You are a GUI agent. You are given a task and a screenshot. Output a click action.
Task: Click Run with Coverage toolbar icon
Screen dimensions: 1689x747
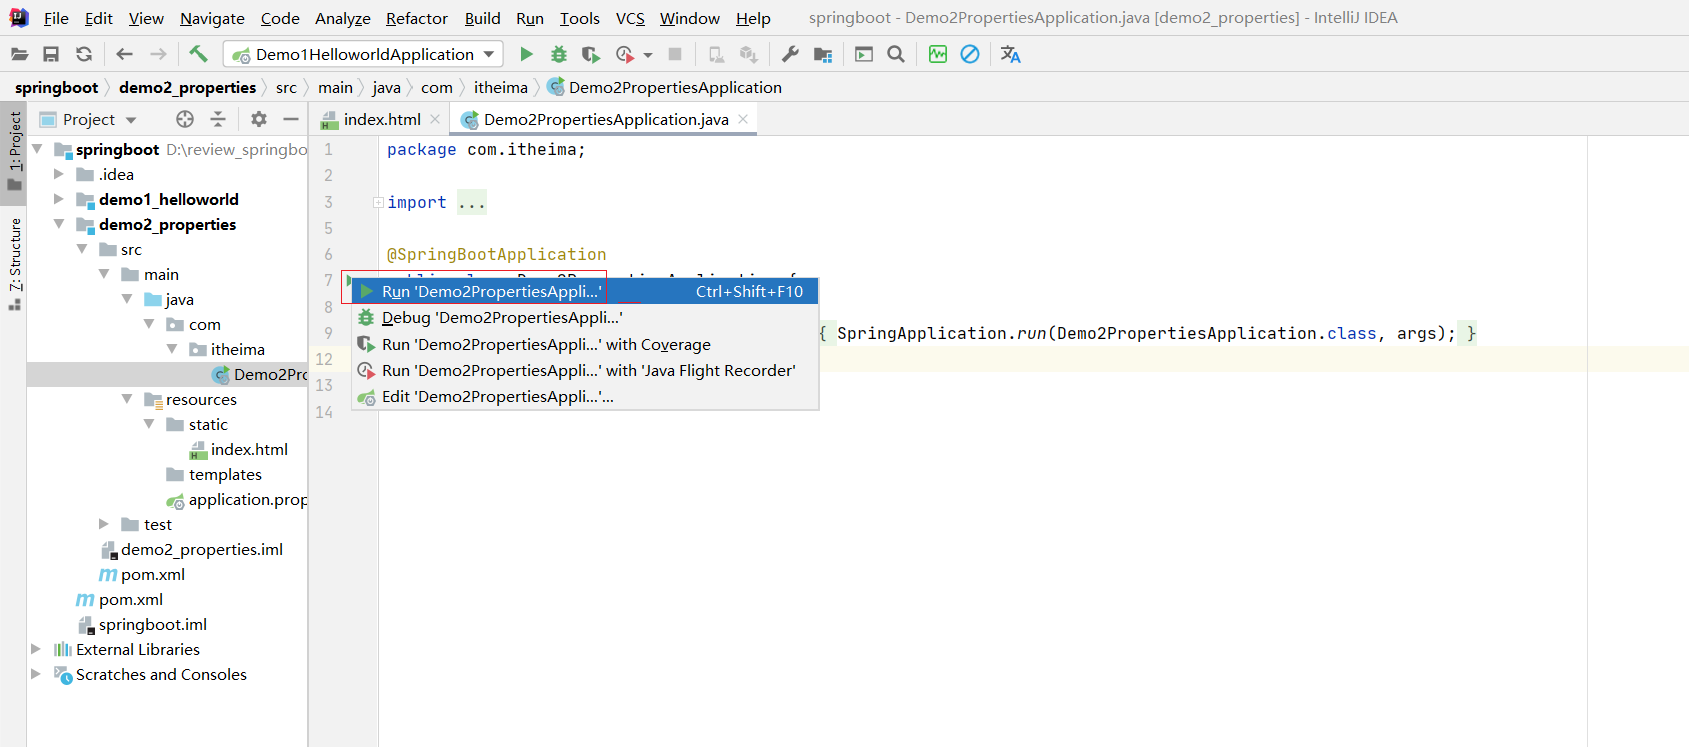[x=591, y=54]
